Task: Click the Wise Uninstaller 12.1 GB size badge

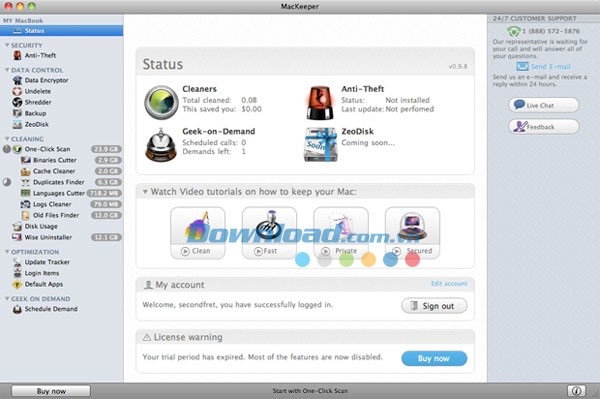Action: tap(106, 238)
